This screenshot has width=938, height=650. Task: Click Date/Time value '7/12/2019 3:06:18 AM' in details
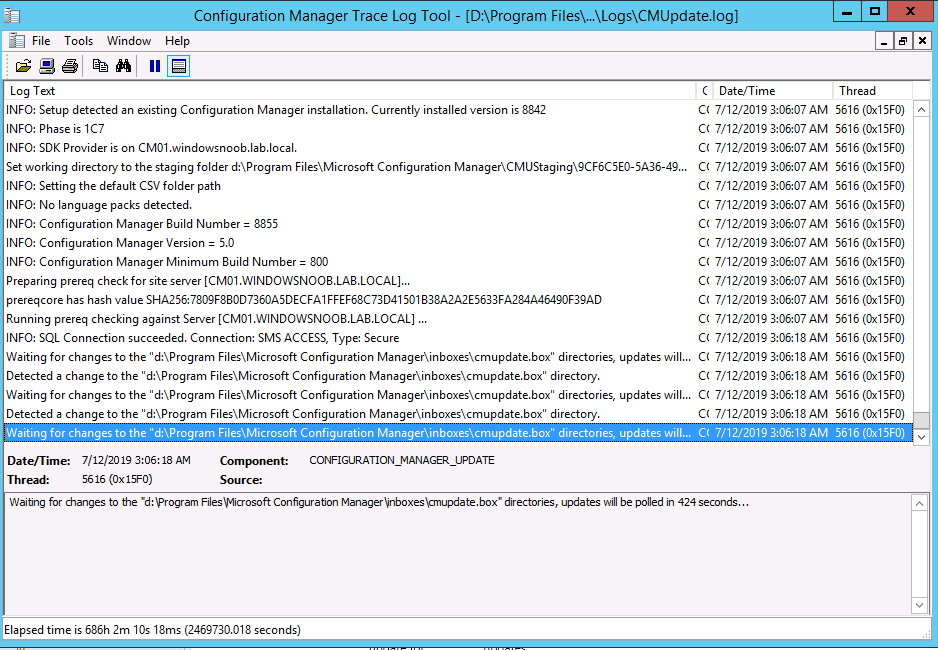136,460
